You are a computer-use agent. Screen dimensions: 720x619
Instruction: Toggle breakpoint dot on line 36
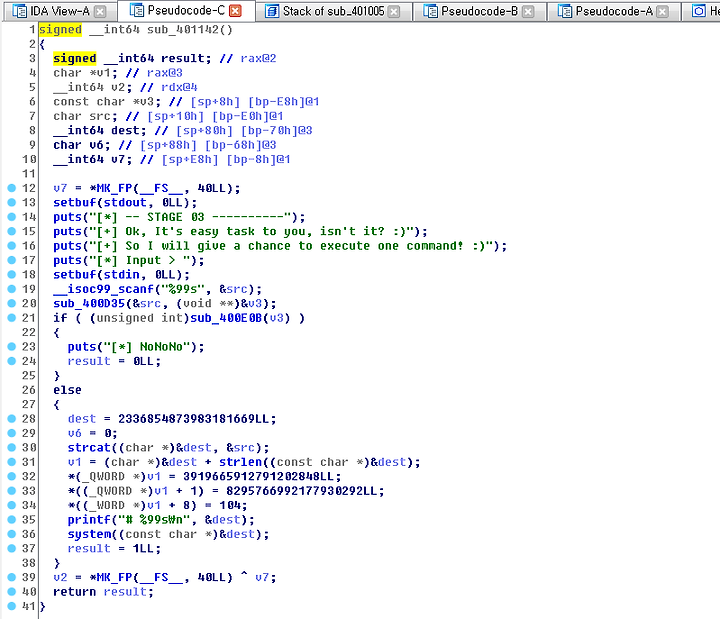click(x=12, y=534)
